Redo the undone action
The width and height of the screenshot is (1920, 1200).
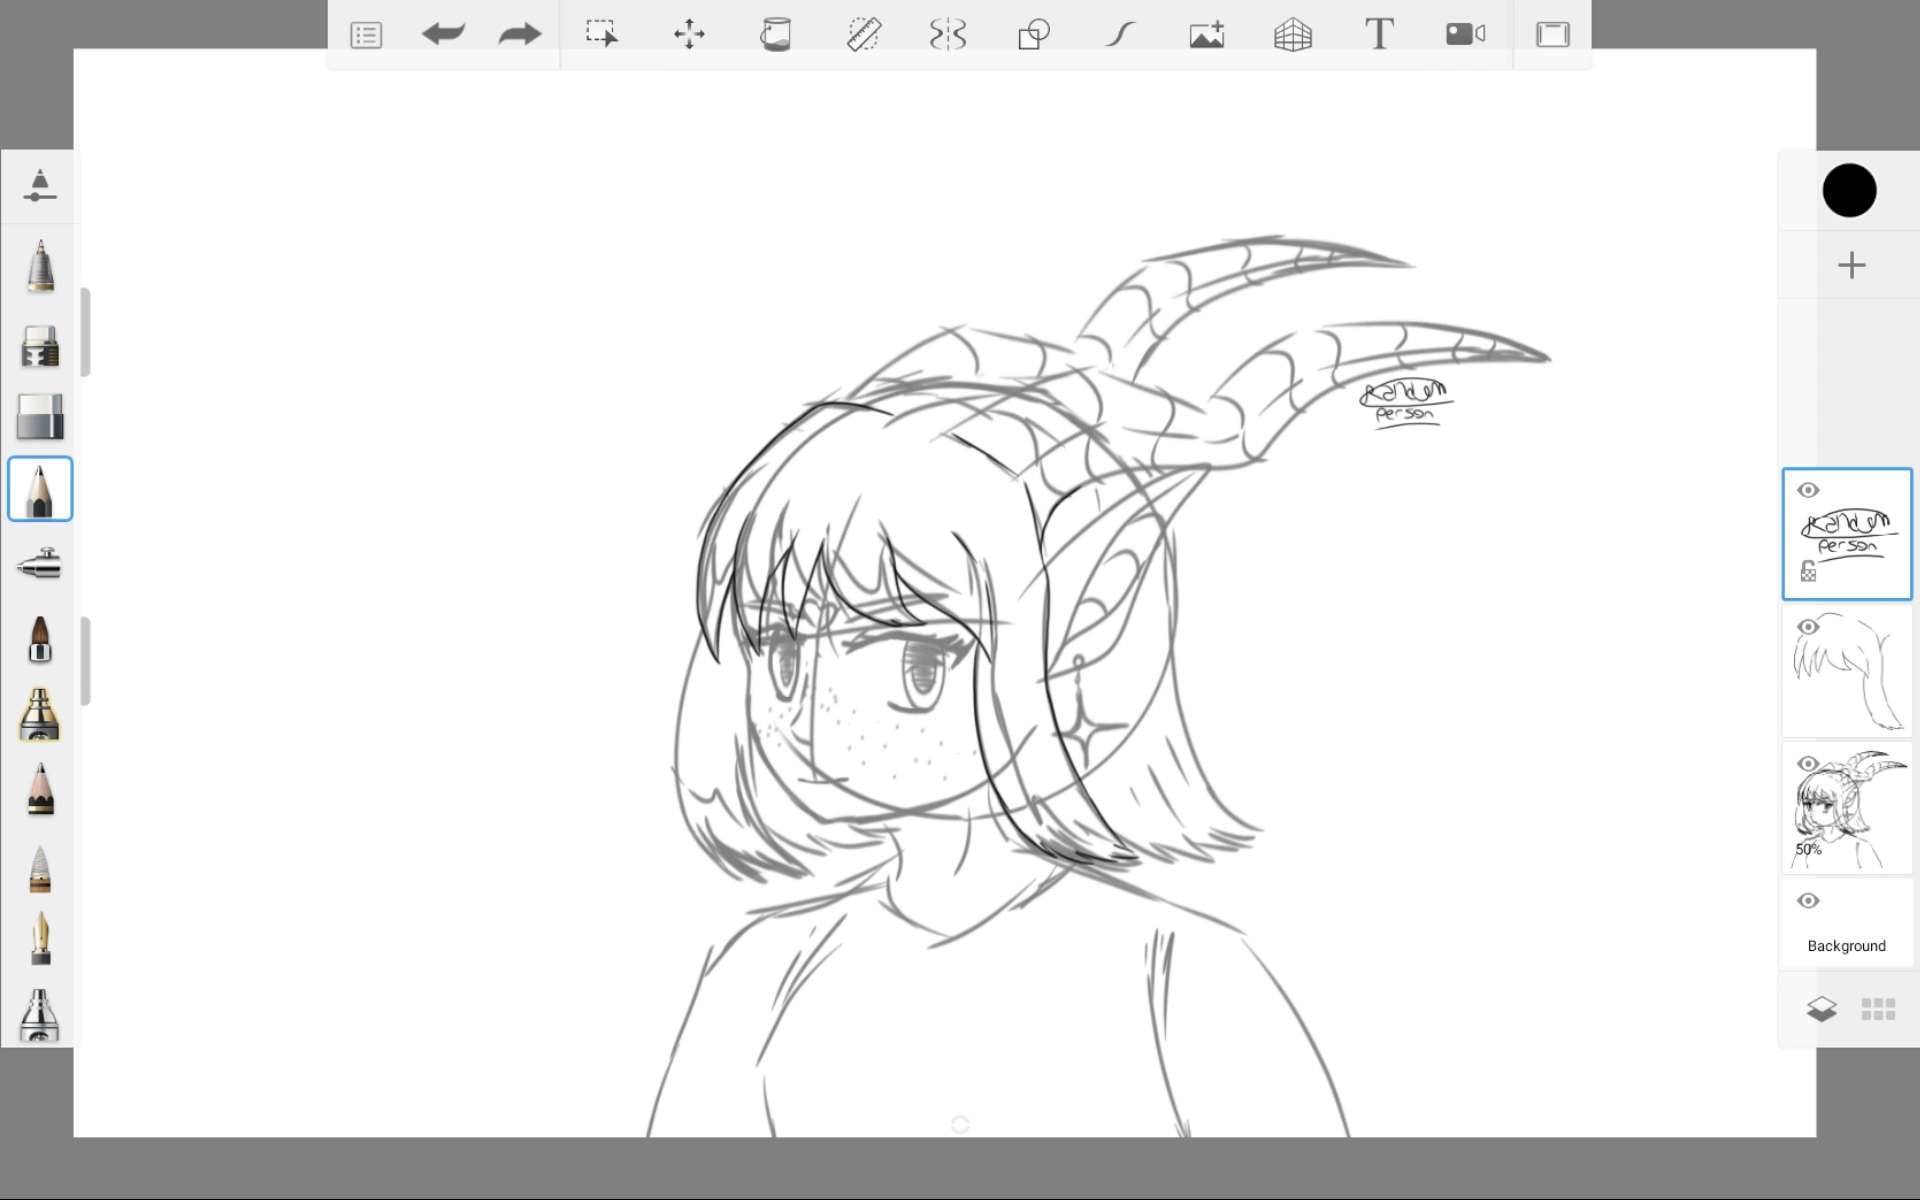coord(518,33)
